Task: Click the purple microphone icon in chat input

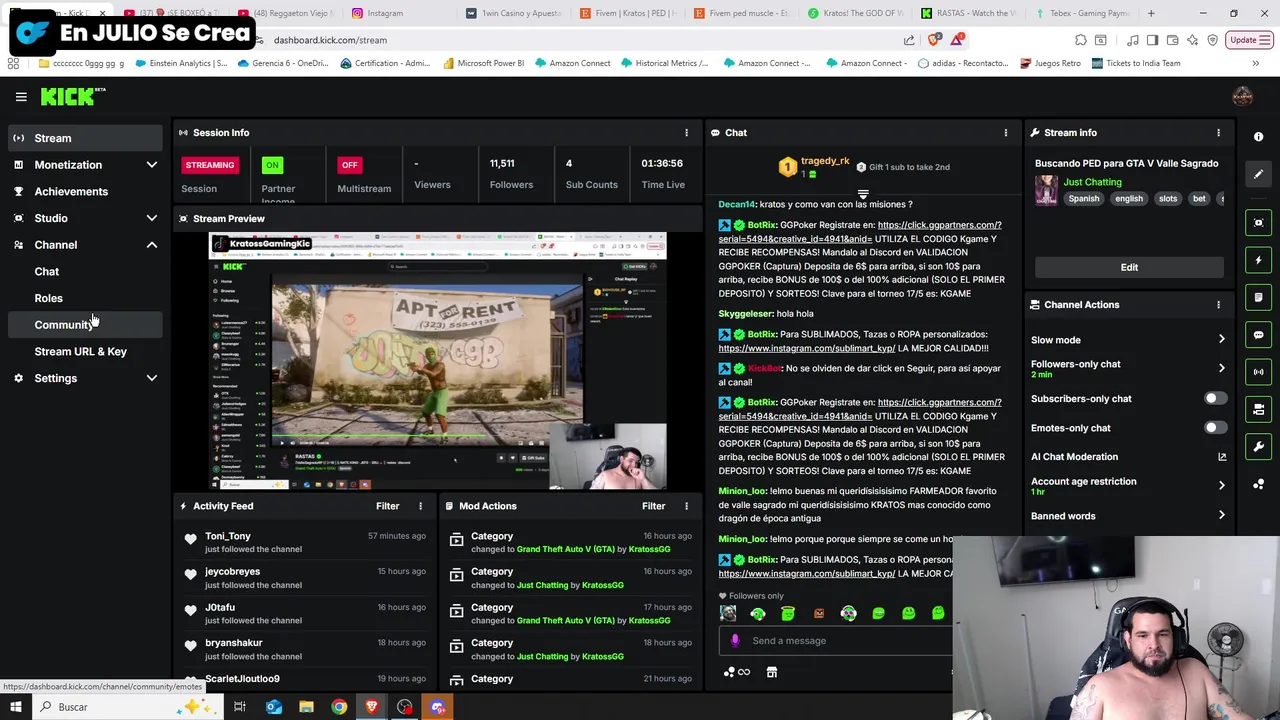Action: [735, 641]
